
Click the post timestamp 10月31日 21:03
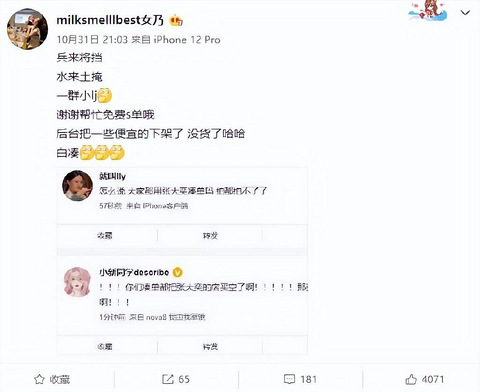point(92,40)
